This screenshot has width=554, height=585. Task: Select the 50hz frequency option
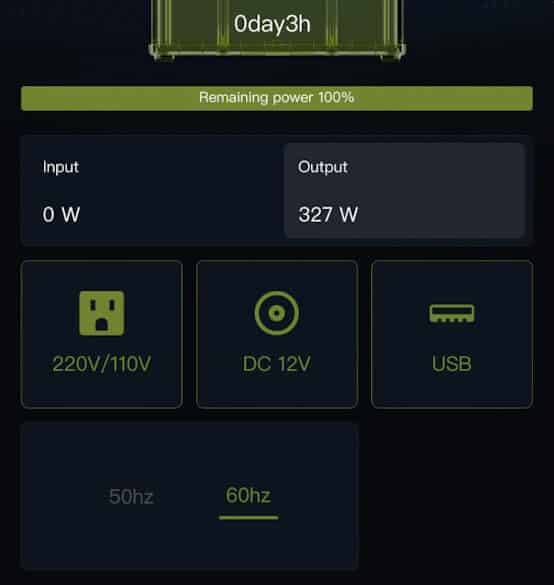pyautogui.click(x=131, y=497)
